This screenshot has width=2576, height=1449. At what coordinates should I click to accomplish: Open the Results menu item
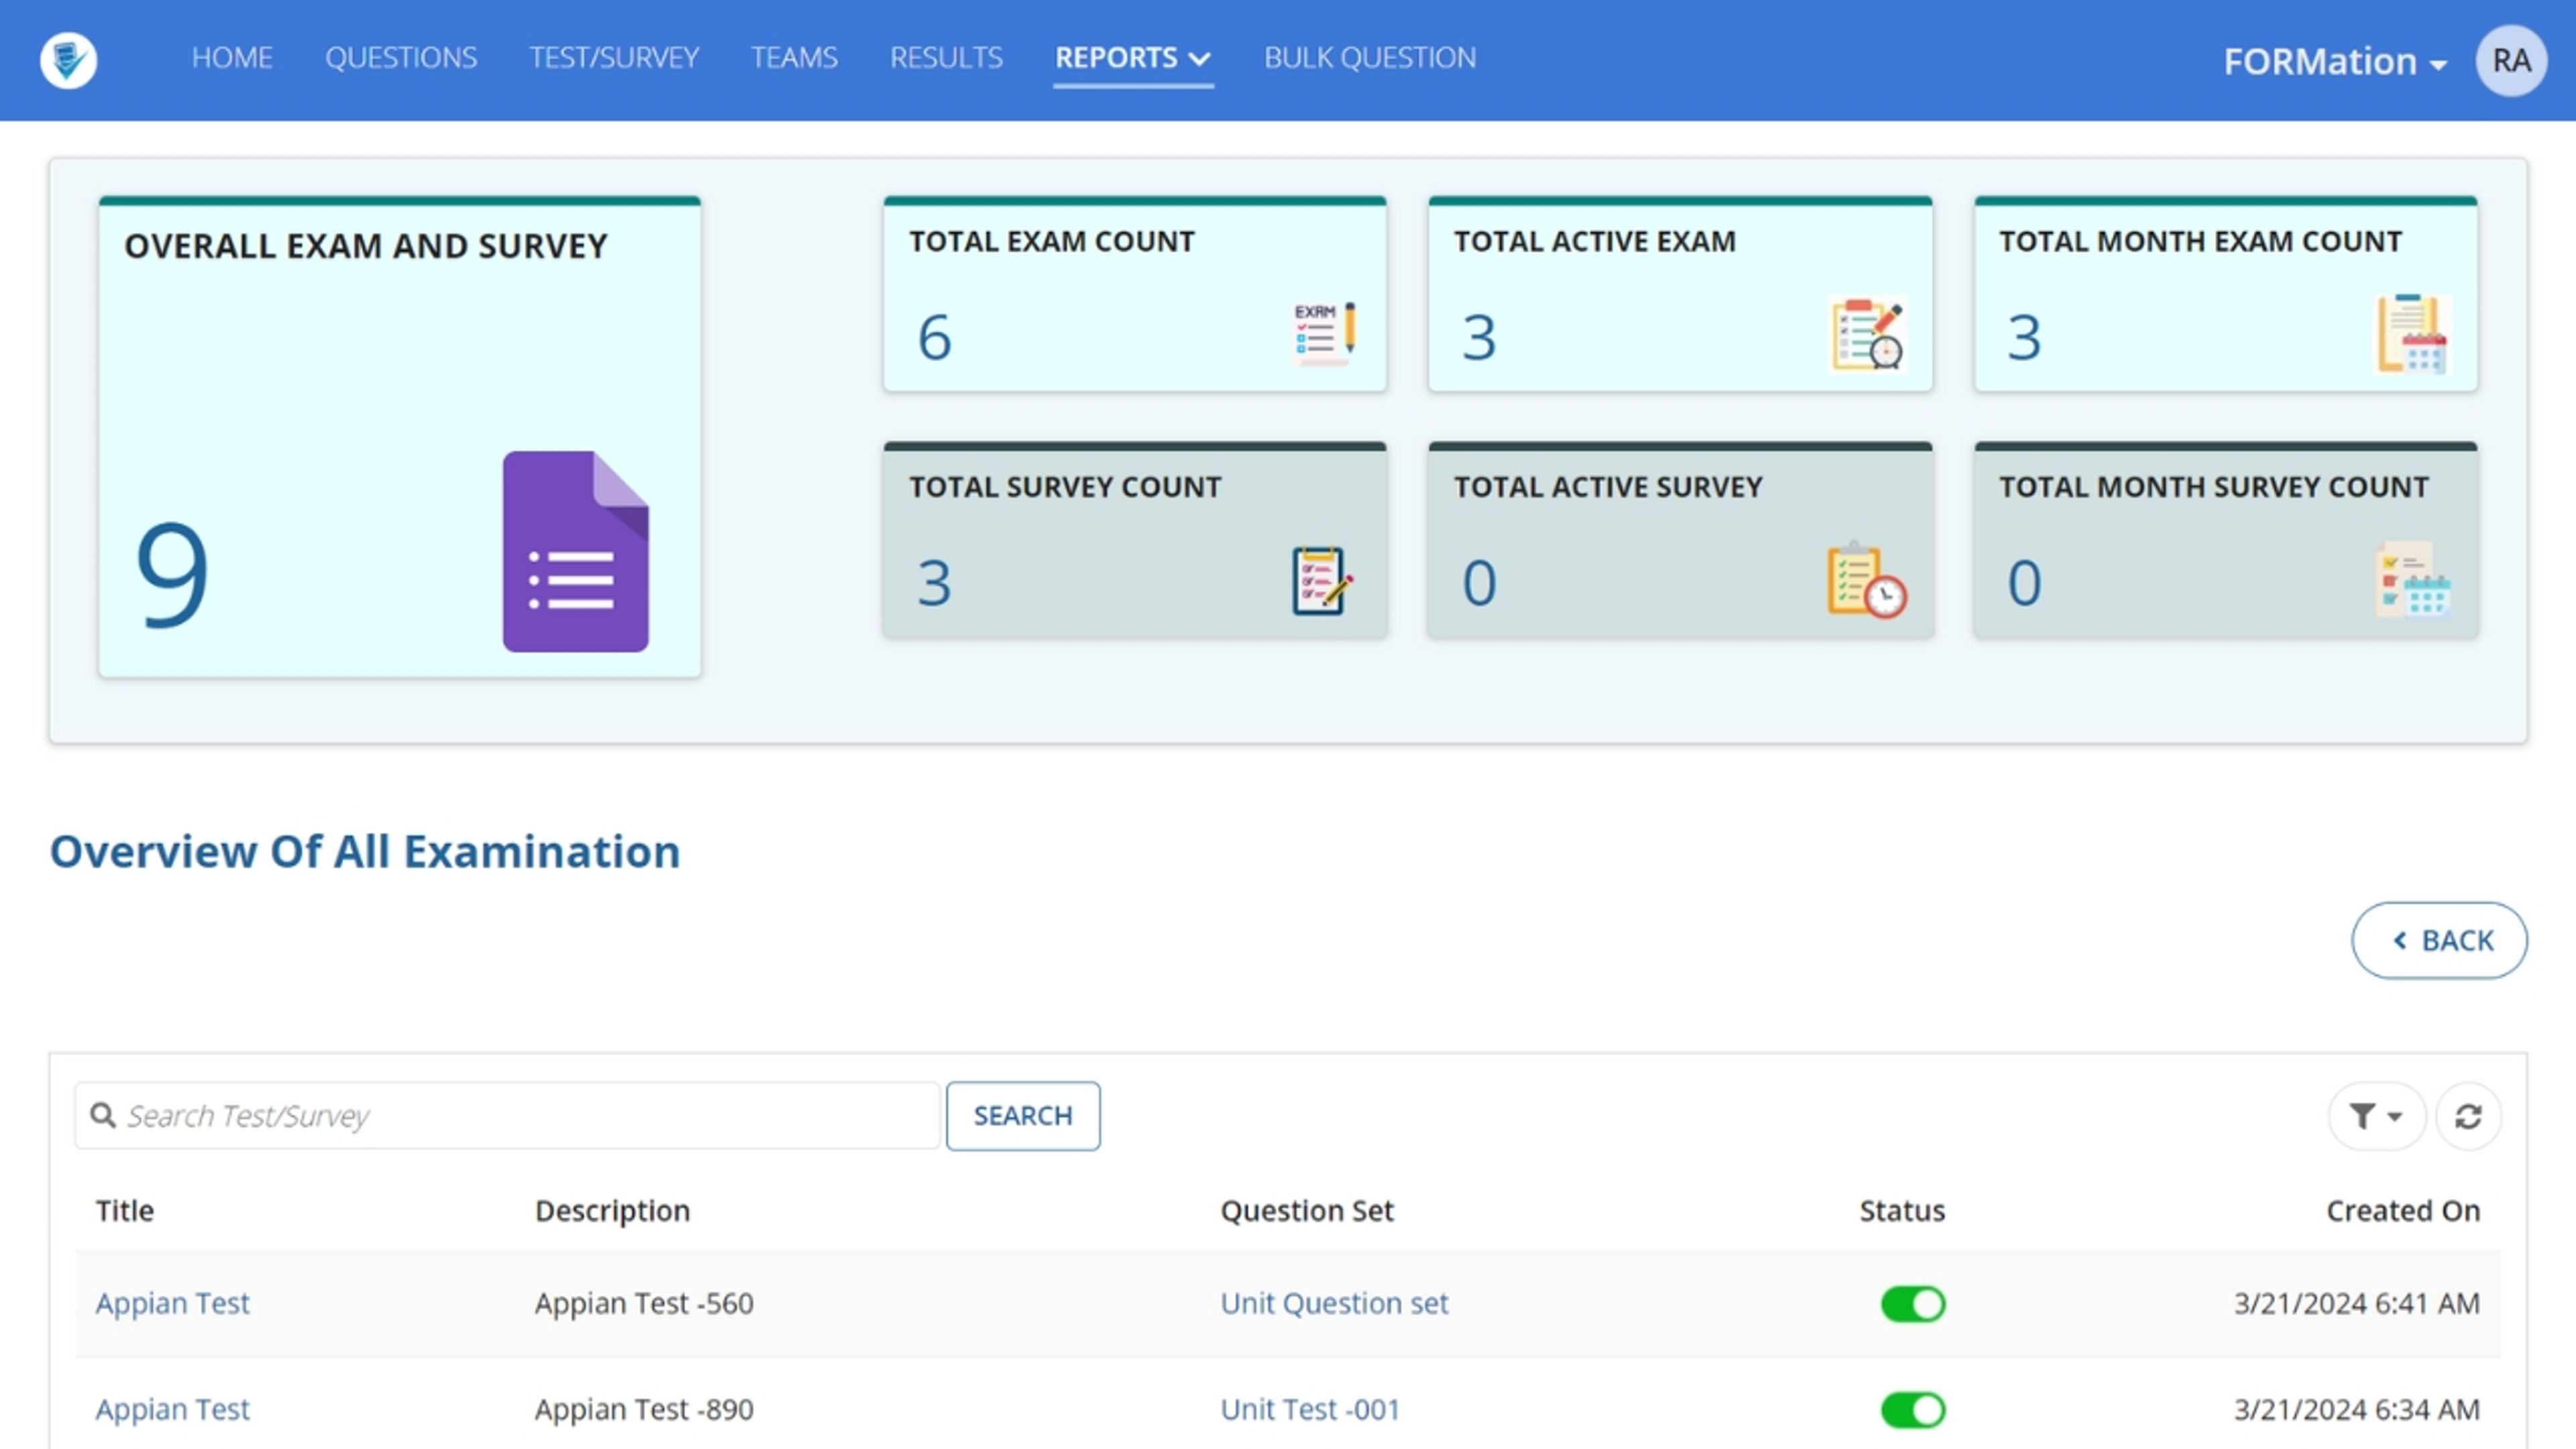946,58
